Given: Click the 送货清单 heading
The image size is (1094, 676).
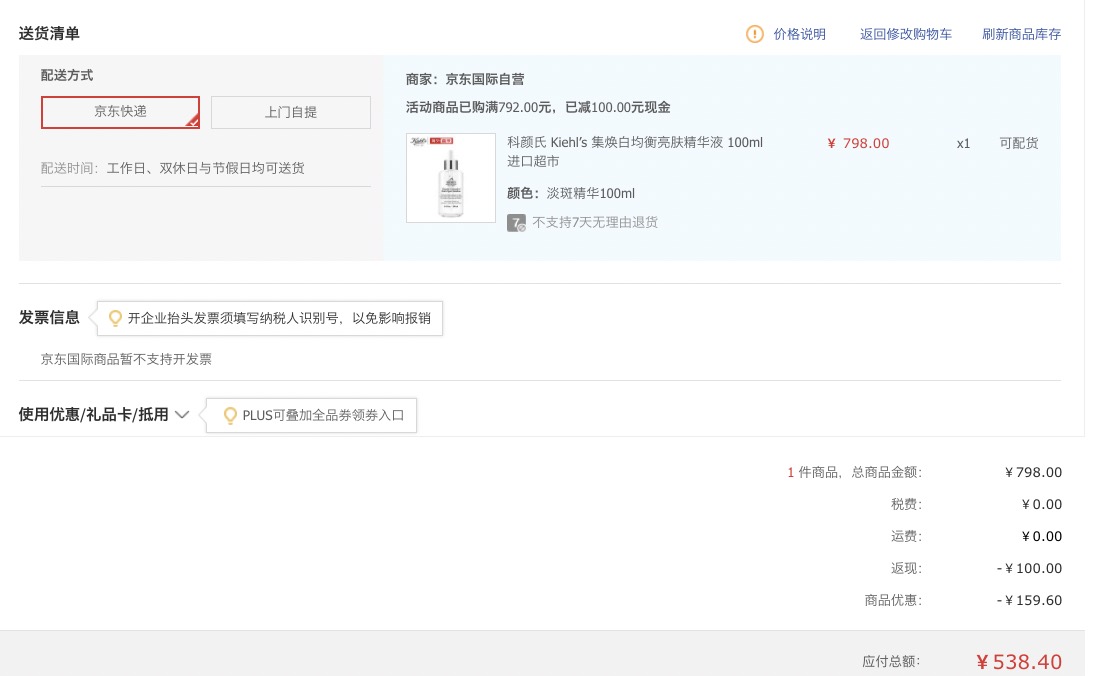Looking at the screenshot, I should pos(49,33).
